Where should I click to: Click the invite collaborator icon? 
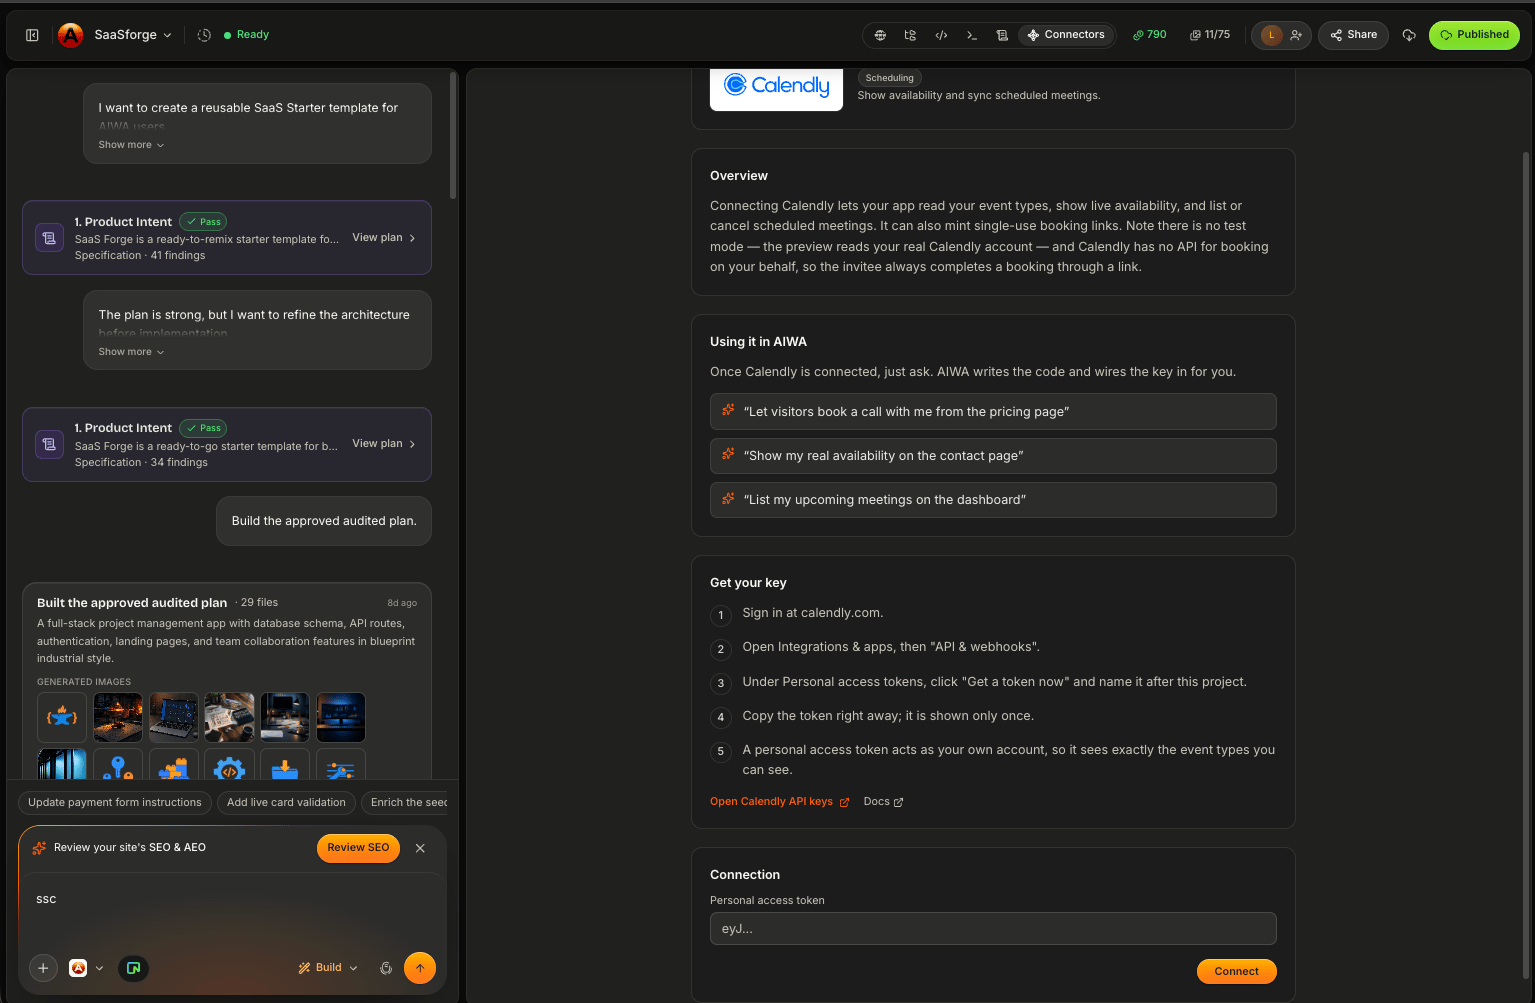click(1296, 35)
